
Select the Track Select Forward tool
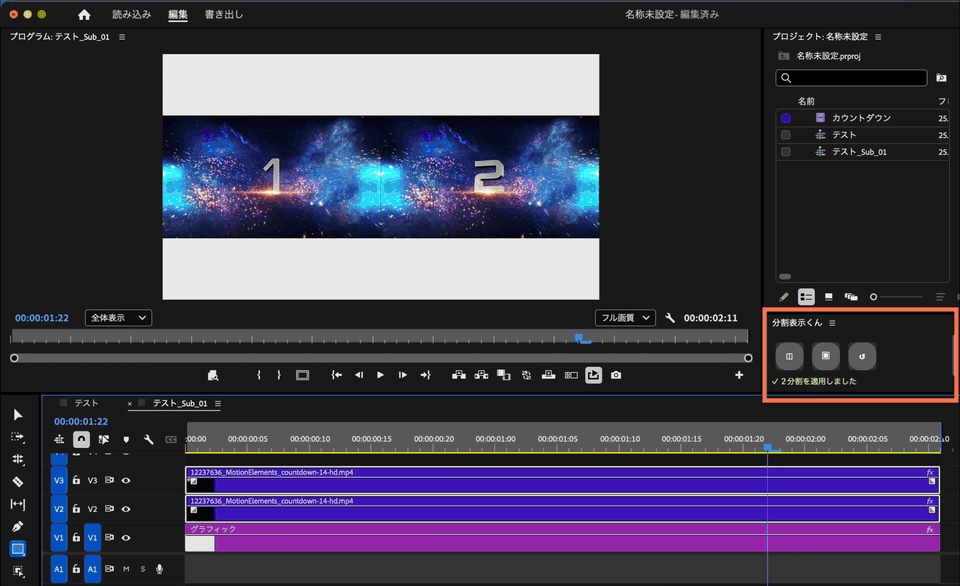(x=18, y=437)
